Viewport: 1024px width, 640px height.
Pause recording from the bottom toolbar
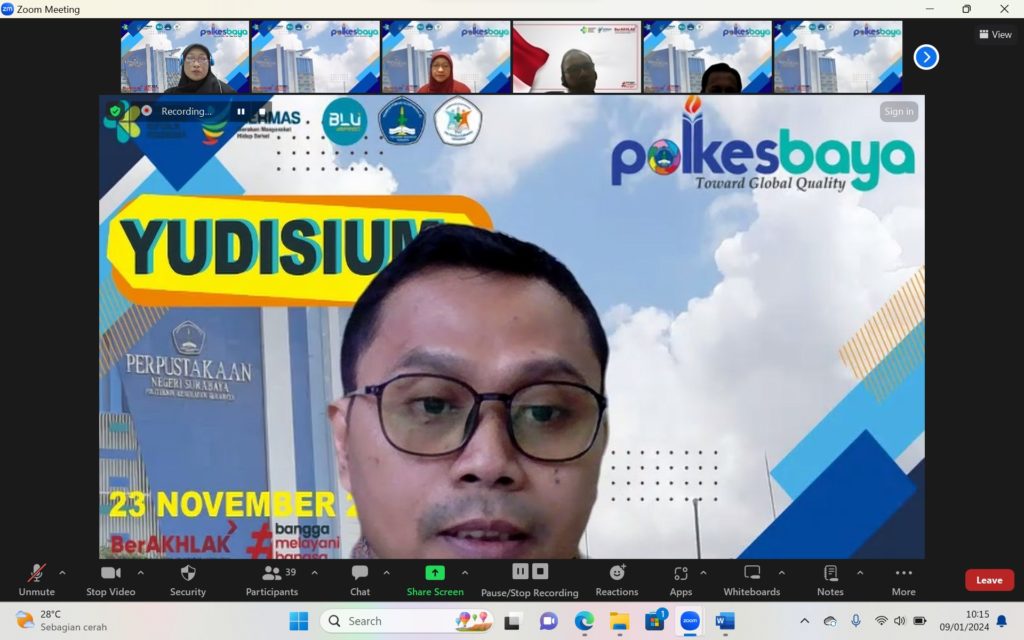(520, 572)
